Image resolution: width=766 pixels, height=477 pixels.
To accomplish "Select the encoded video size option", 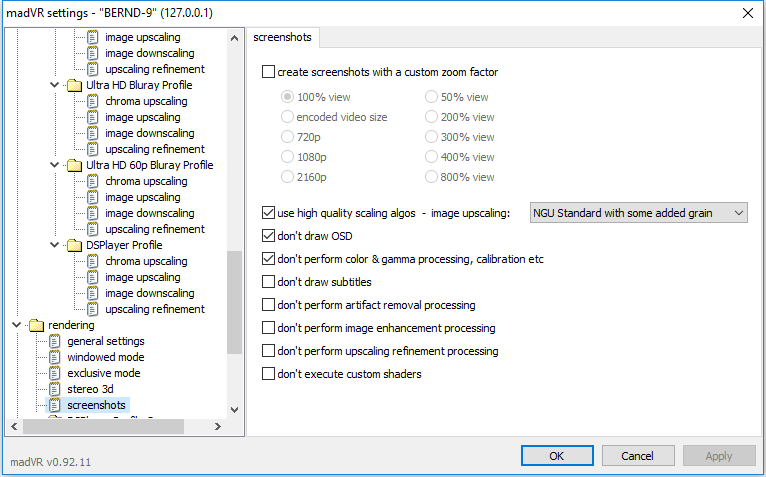I will pyautogui.click(x=287, y=117).
